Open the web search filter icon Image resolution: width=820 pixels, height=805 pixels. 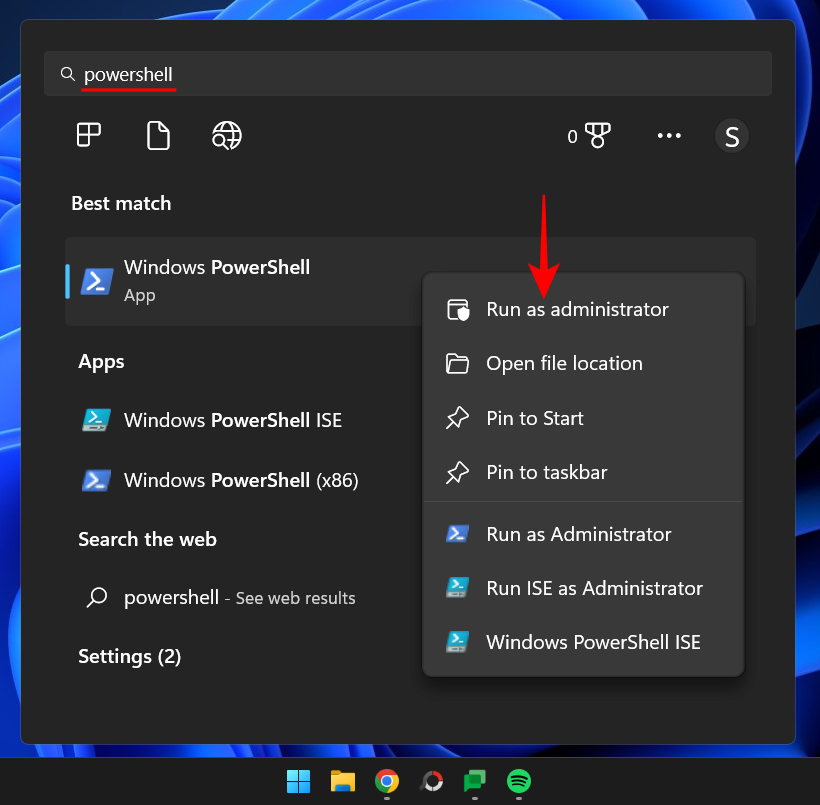(x=226, y=135)
